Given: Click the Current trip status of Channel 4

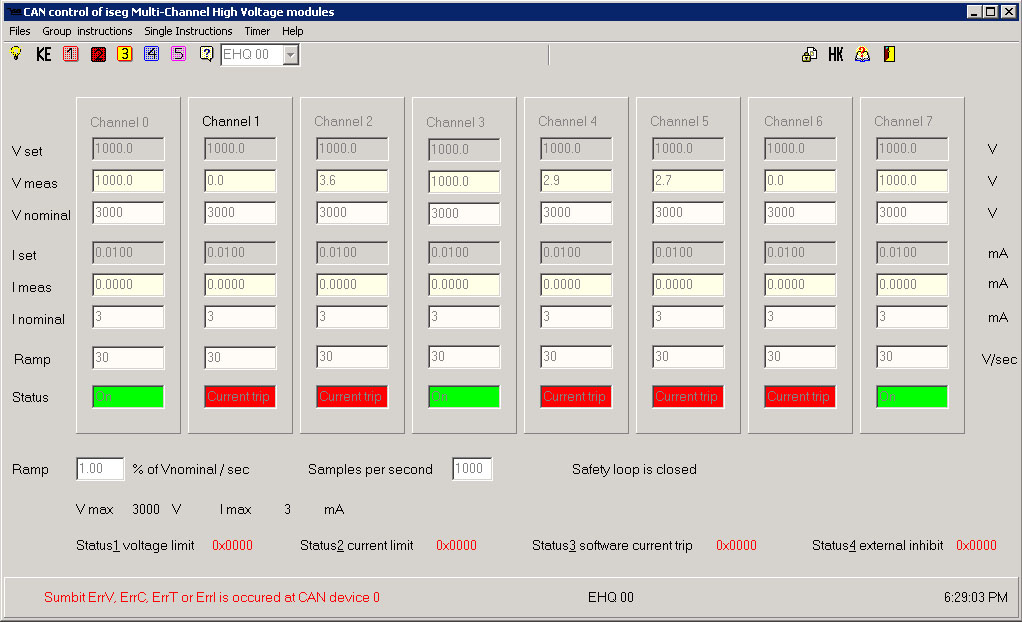Looking at the screenshot, I should point(576,396).
